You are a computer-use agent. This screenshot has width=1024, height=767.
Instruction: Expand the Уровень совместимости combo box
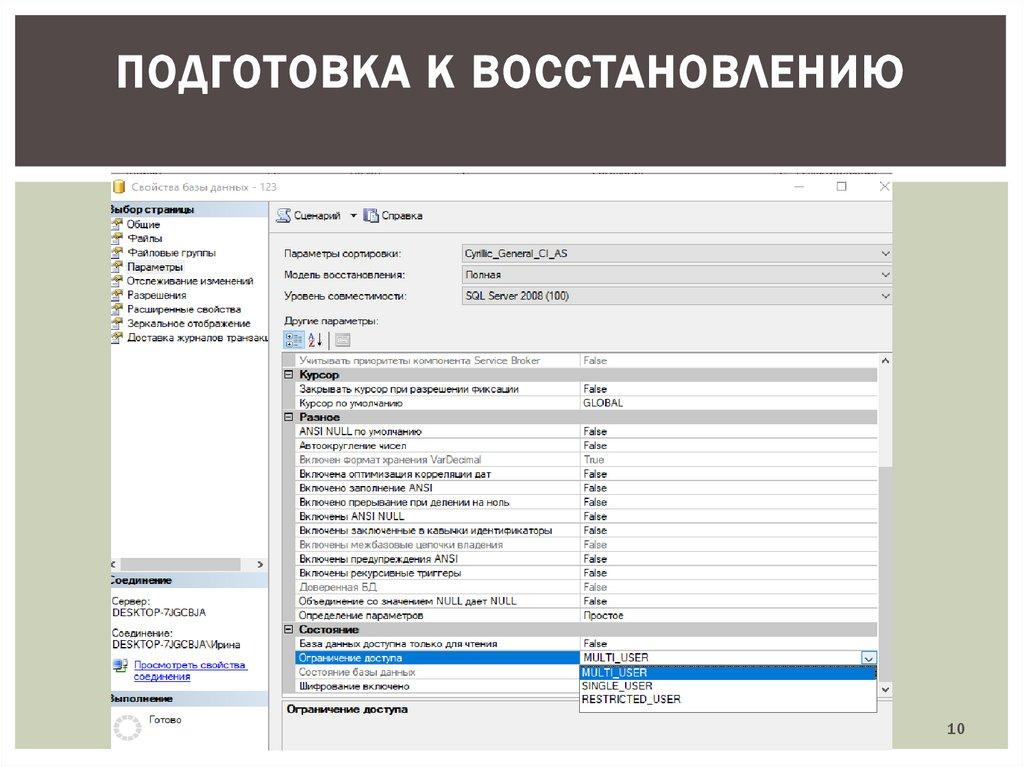pos(884,296)
